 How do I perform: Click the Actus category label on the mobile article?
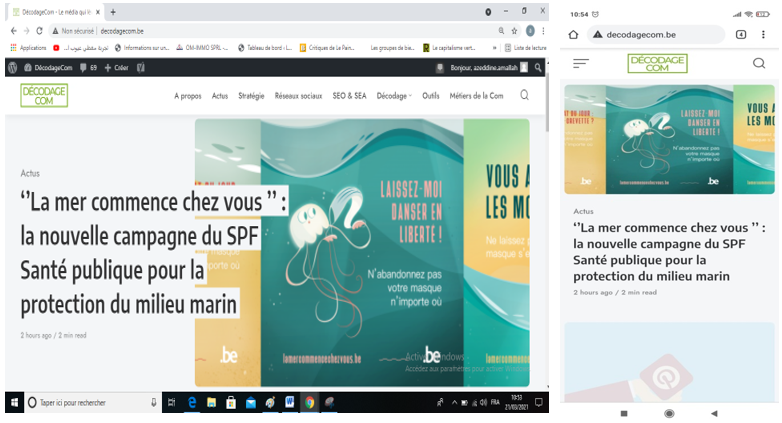pyautogui.click(x=583, y=212)
